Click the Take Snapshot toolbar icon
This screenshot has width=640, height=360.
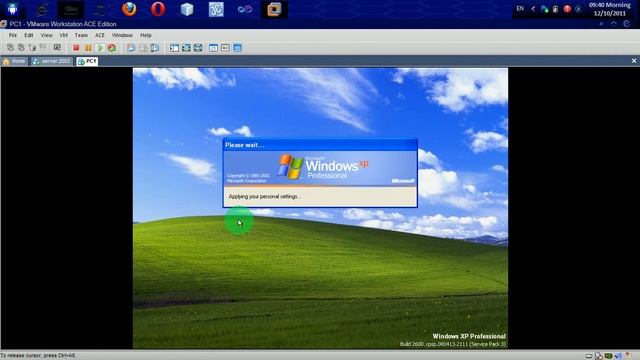coord(131,48)
